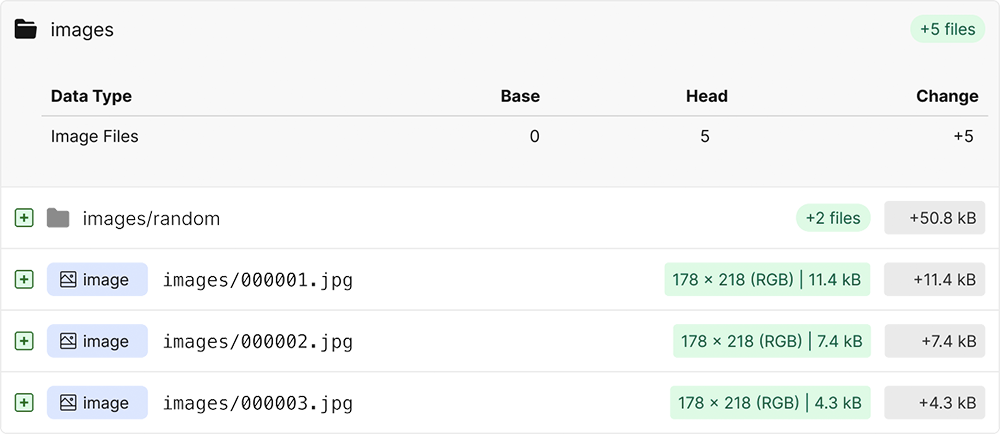Click the Change column header

coord(946,96)
